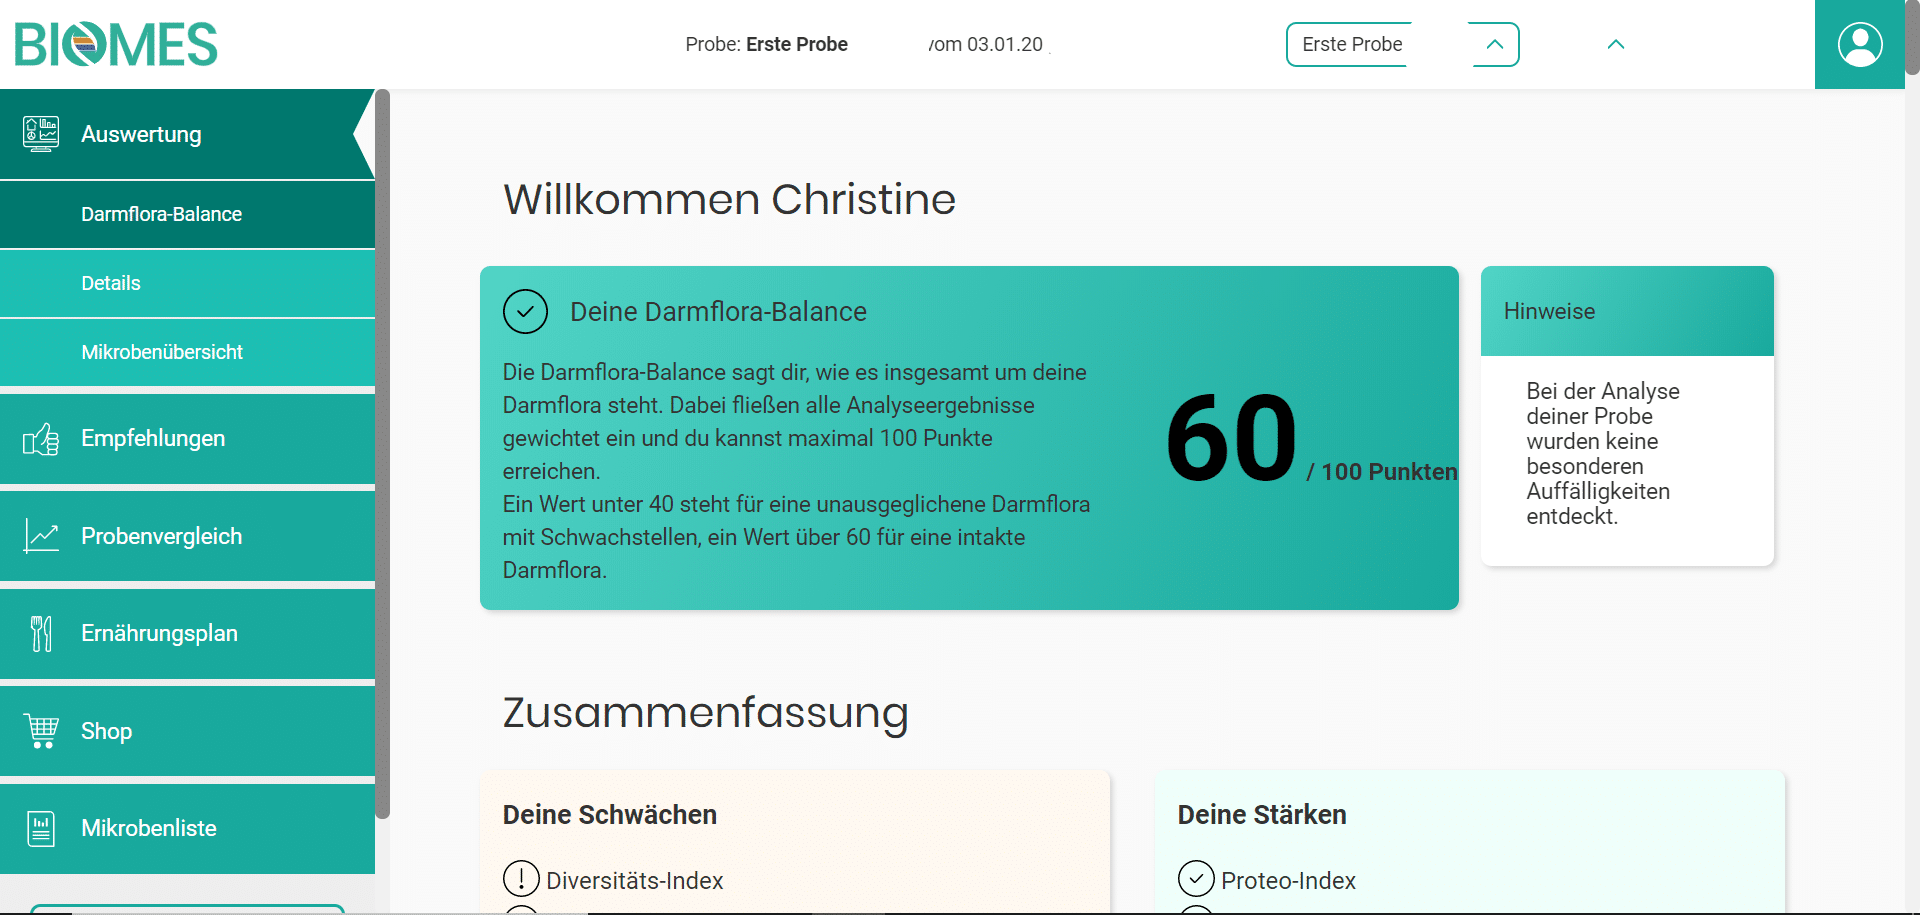The width and height of the screenshot is (1920, 915).
Task: Open the user profile avatar icon
Action: coord(1860,44)
